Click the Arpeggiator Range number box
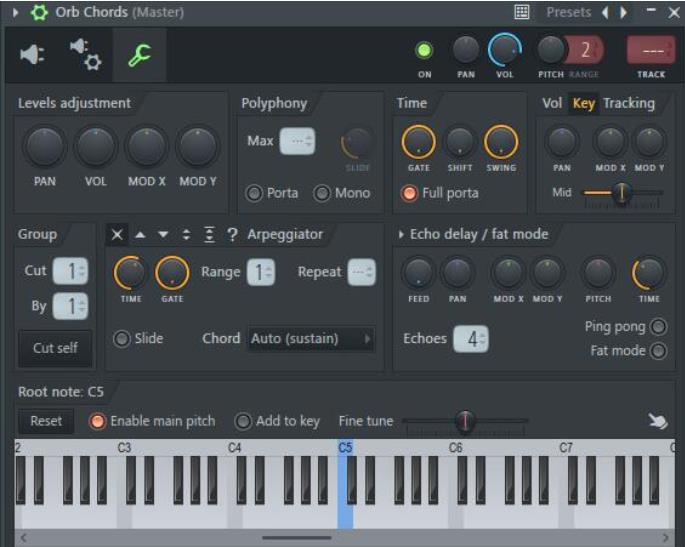Viewport: 685px width, 547px height. 261,272
